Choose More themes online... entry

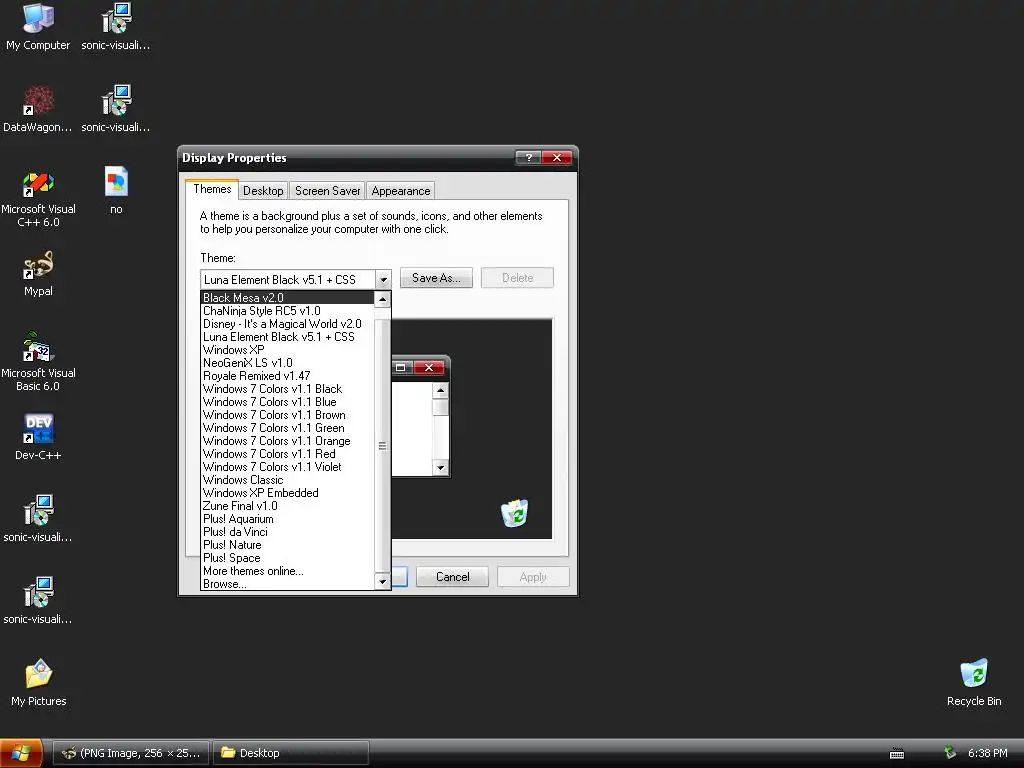click(287, 571)
